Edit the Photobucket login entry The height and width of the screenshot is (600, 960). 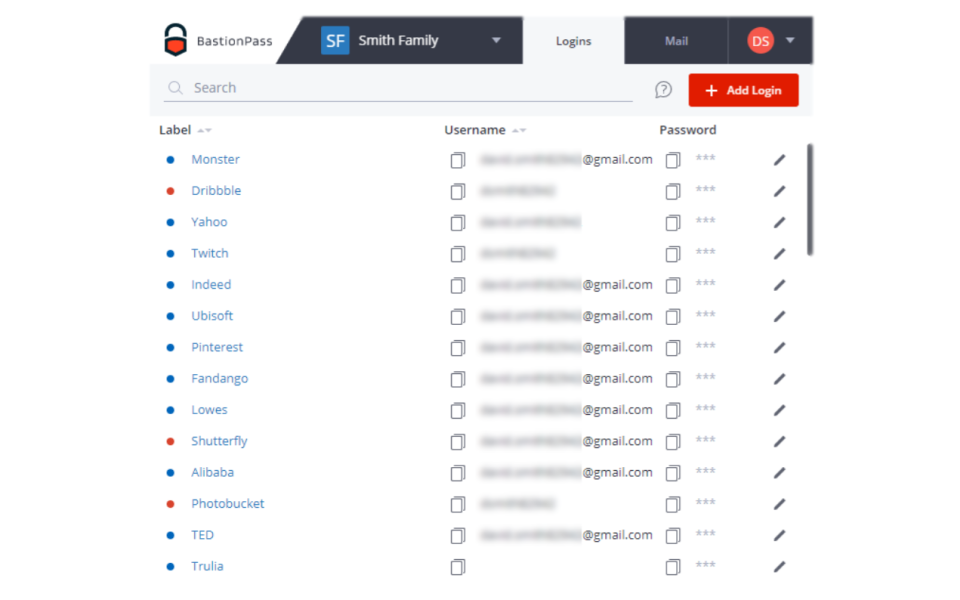point(779,503)
